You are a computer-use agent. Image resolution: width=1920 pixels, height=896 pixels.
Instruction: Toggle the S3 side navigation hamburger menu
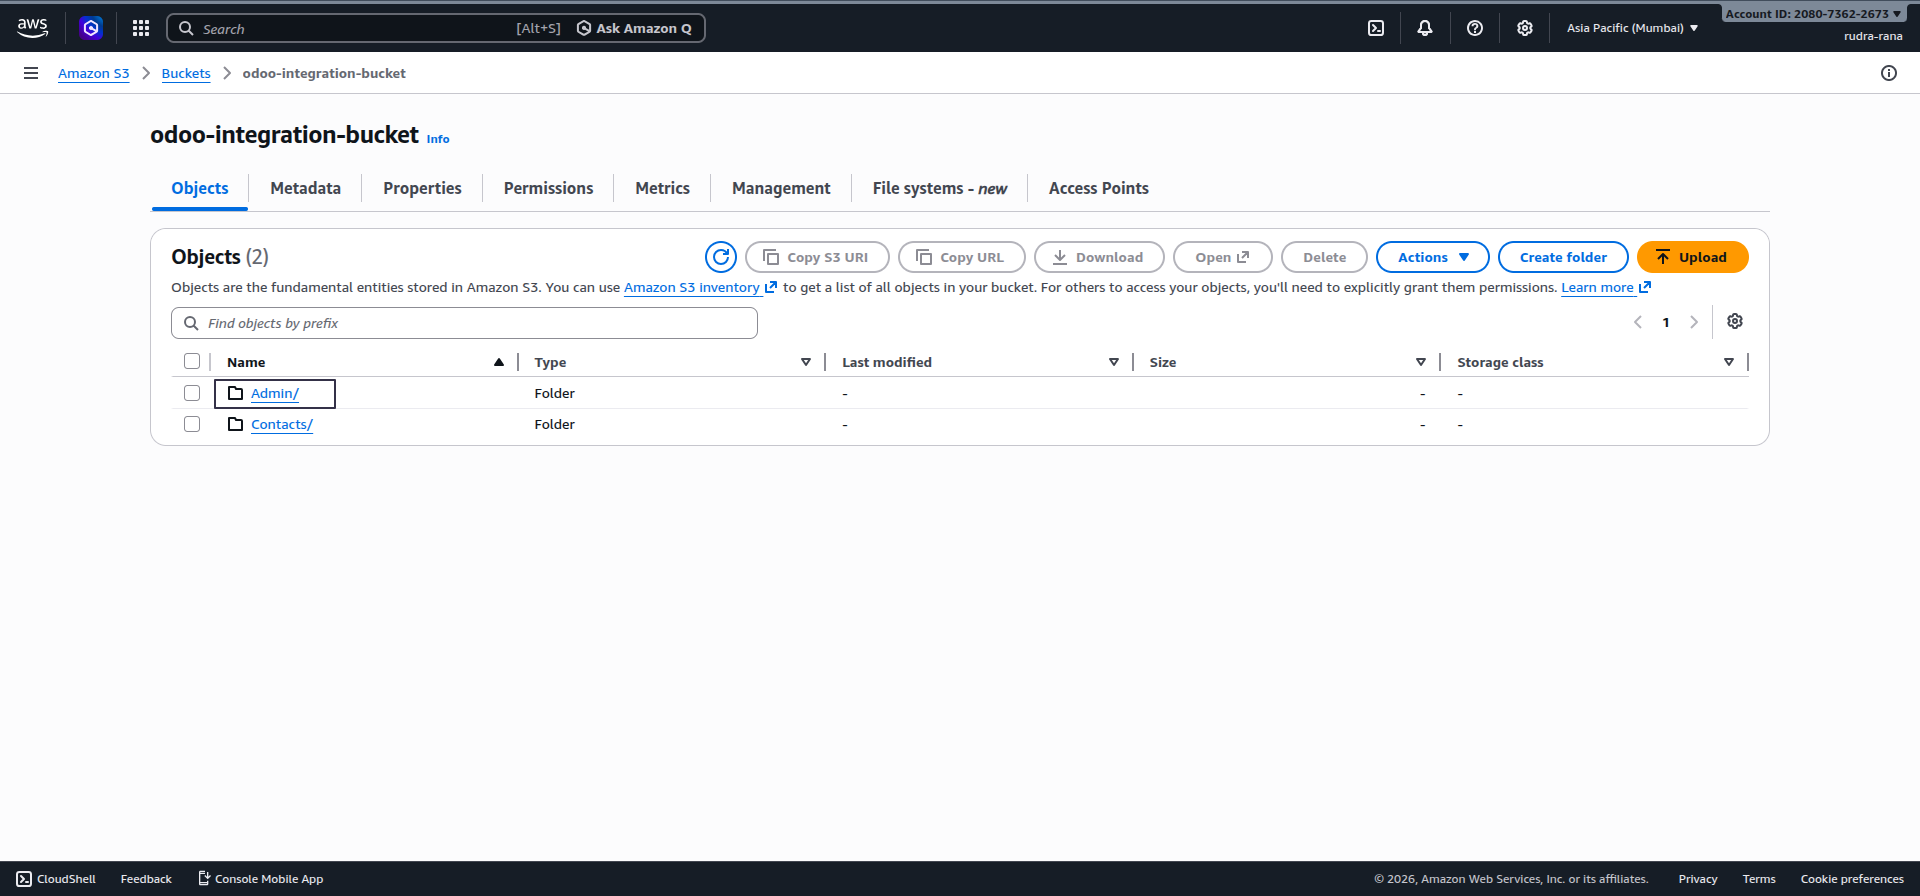point(31,73)
